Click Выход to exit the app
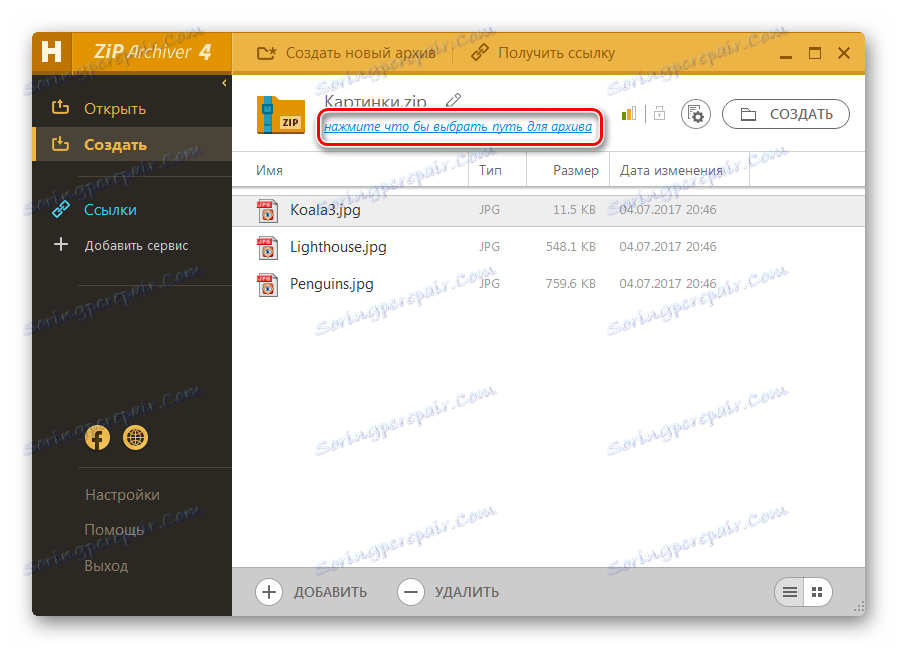Viewport: 898px width, 649px height. point(106,566)
